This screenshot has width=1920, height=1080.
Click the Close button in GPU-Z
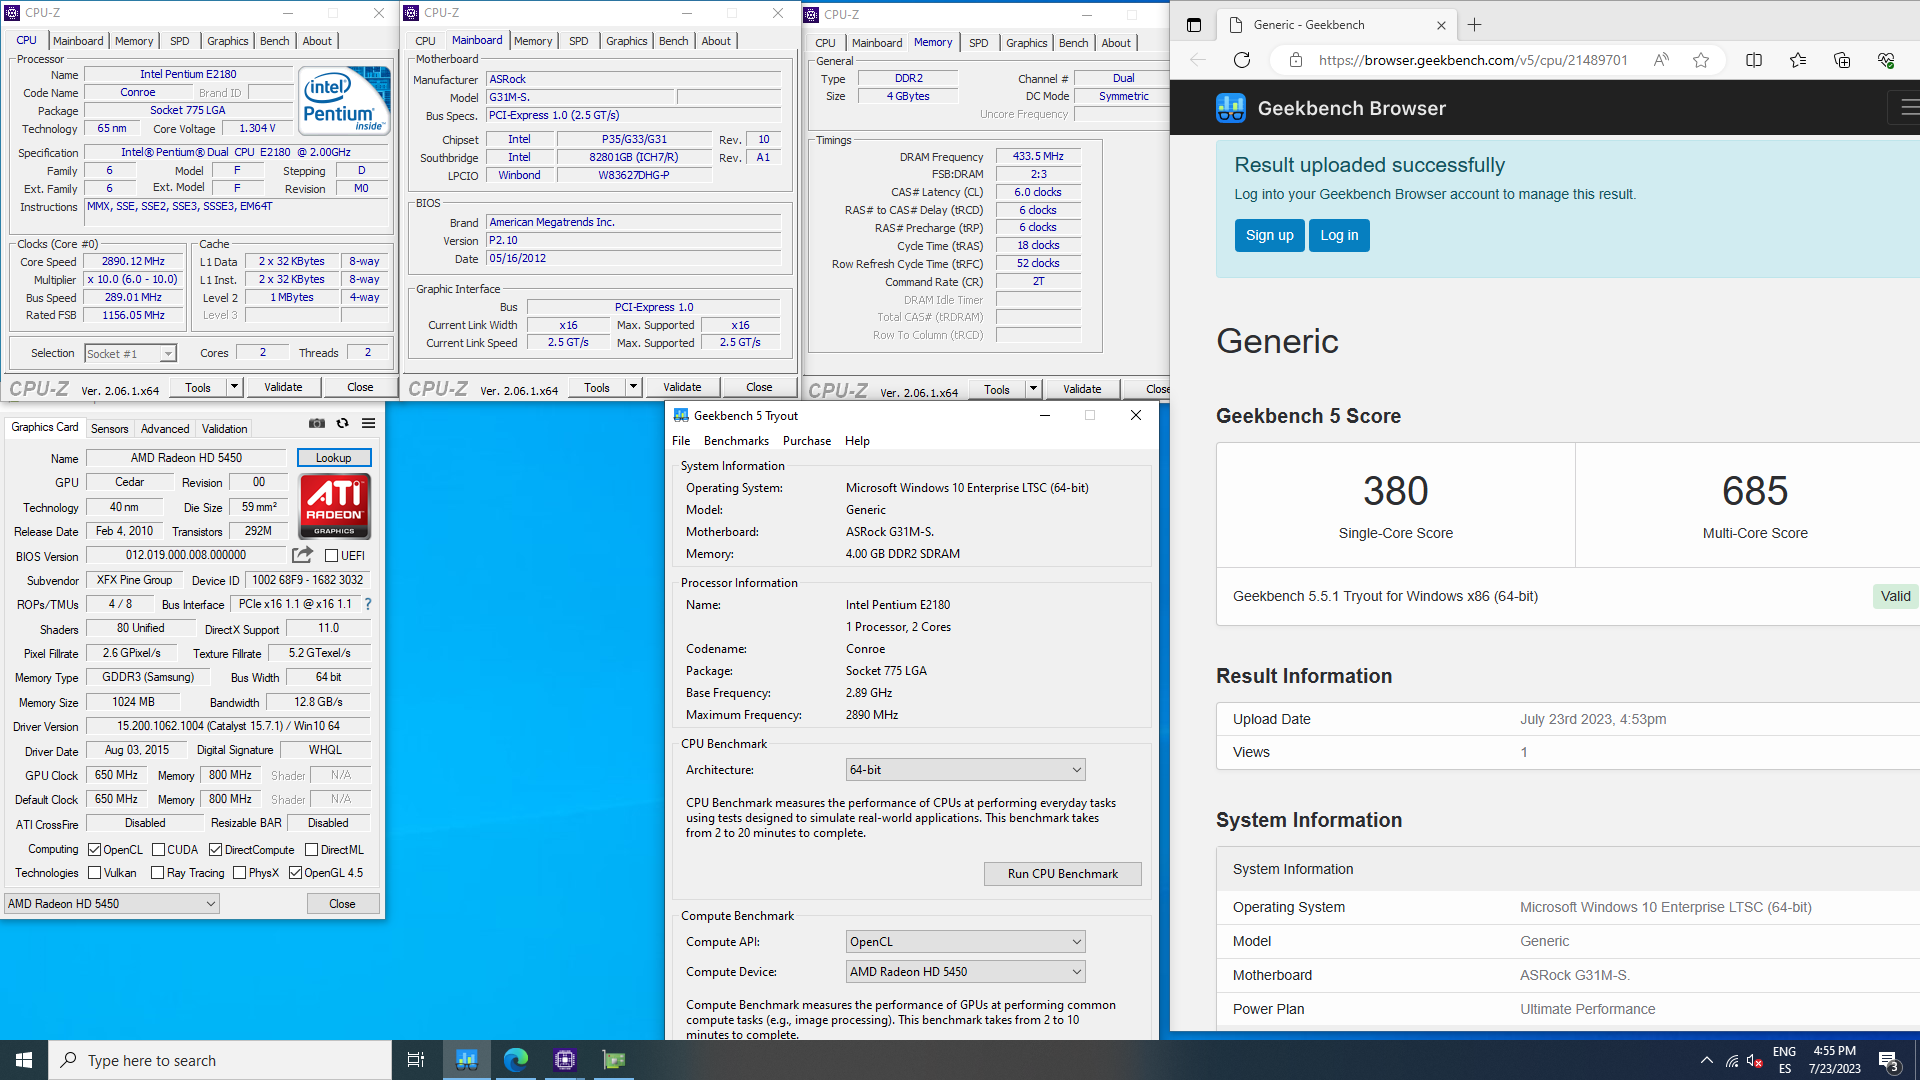click(x=342, y=904)
